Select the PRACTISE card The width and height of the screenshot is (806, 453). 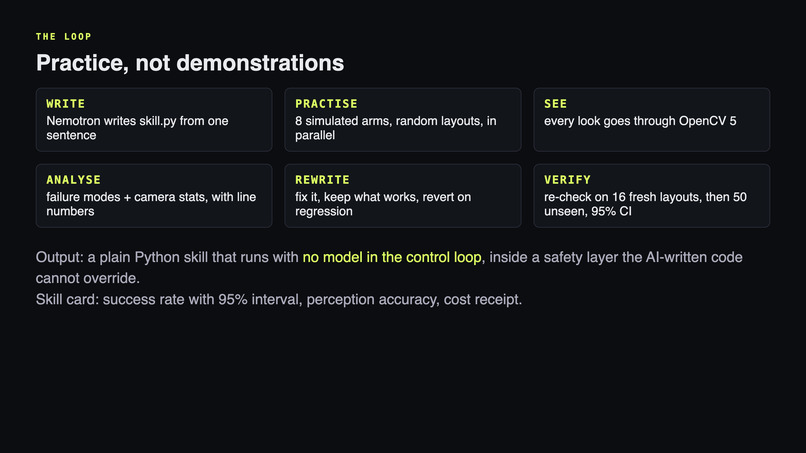click(x=402, y=120)
